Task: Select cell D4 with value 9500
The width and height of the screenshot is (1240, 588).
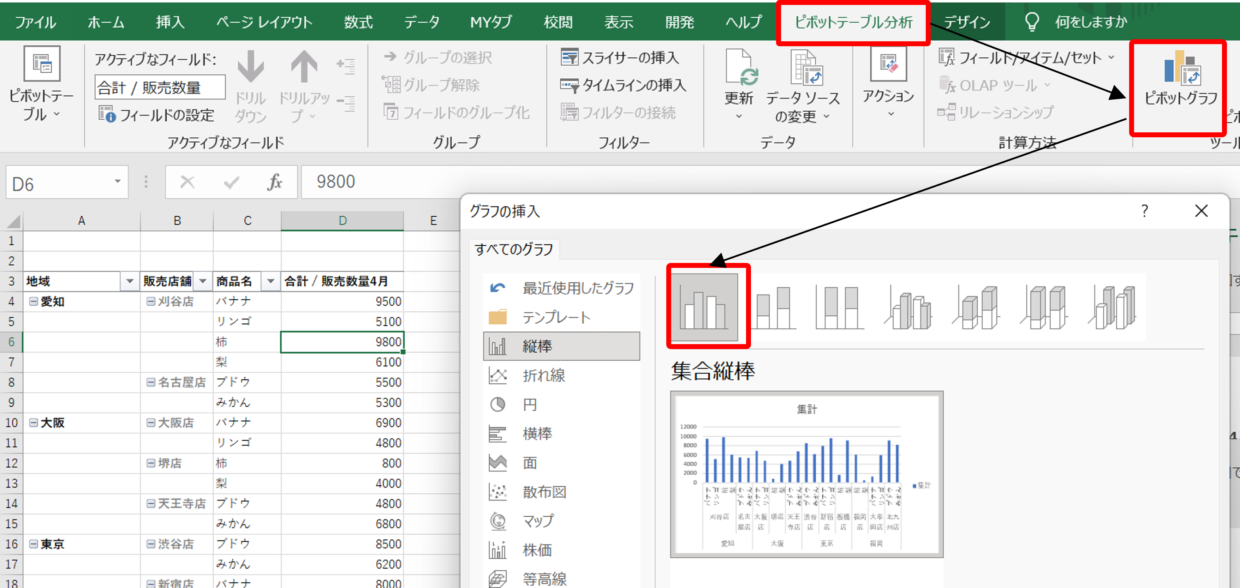Action: coord(342,301)
